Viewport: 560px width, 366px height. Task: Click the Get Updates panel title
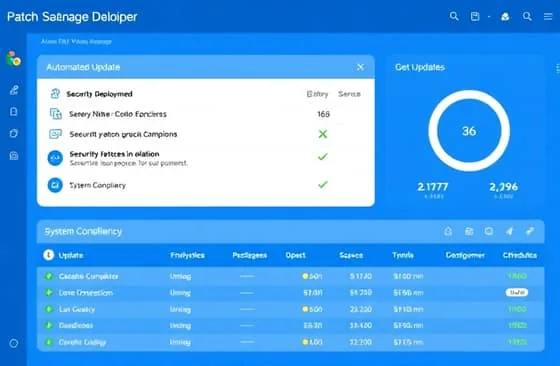(420, 67)
